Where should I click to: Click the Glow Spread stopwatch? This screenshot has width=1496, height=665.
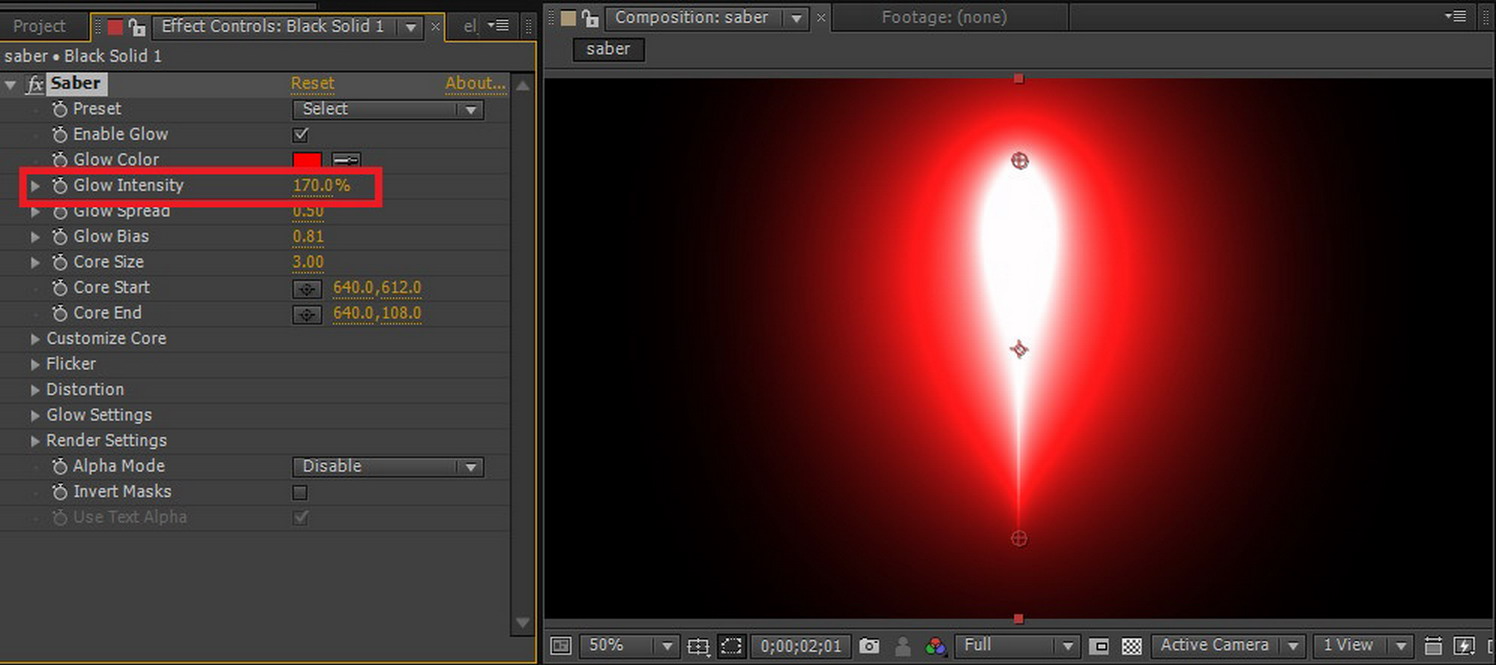pyautogui.click(x=60, y=211)
